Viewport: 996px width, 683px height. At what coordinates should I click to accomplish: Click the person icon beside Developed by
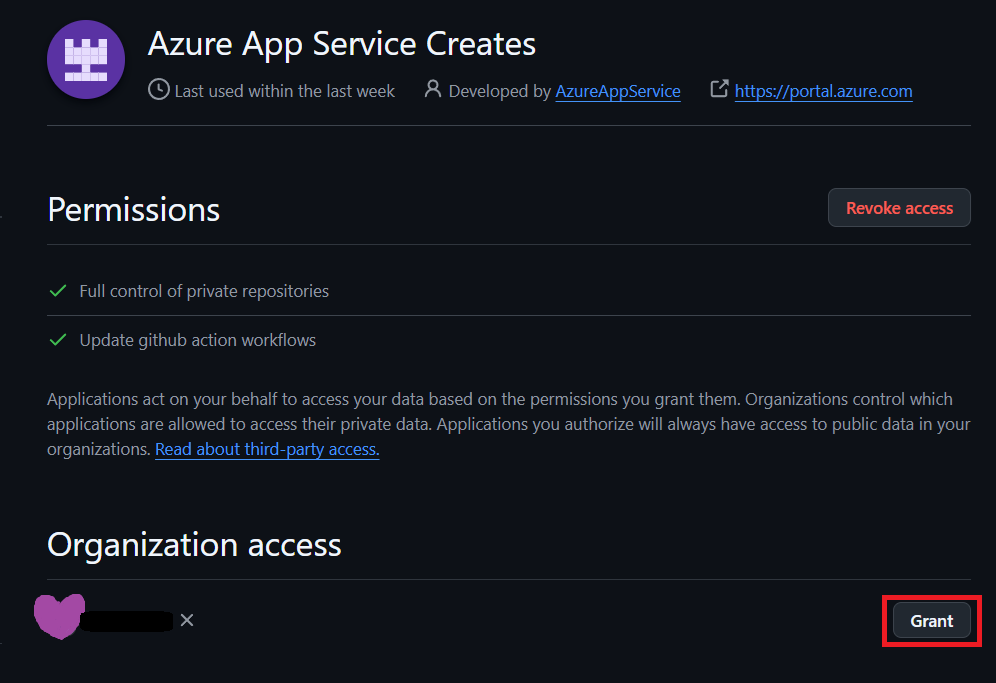[x=433, y=89]
